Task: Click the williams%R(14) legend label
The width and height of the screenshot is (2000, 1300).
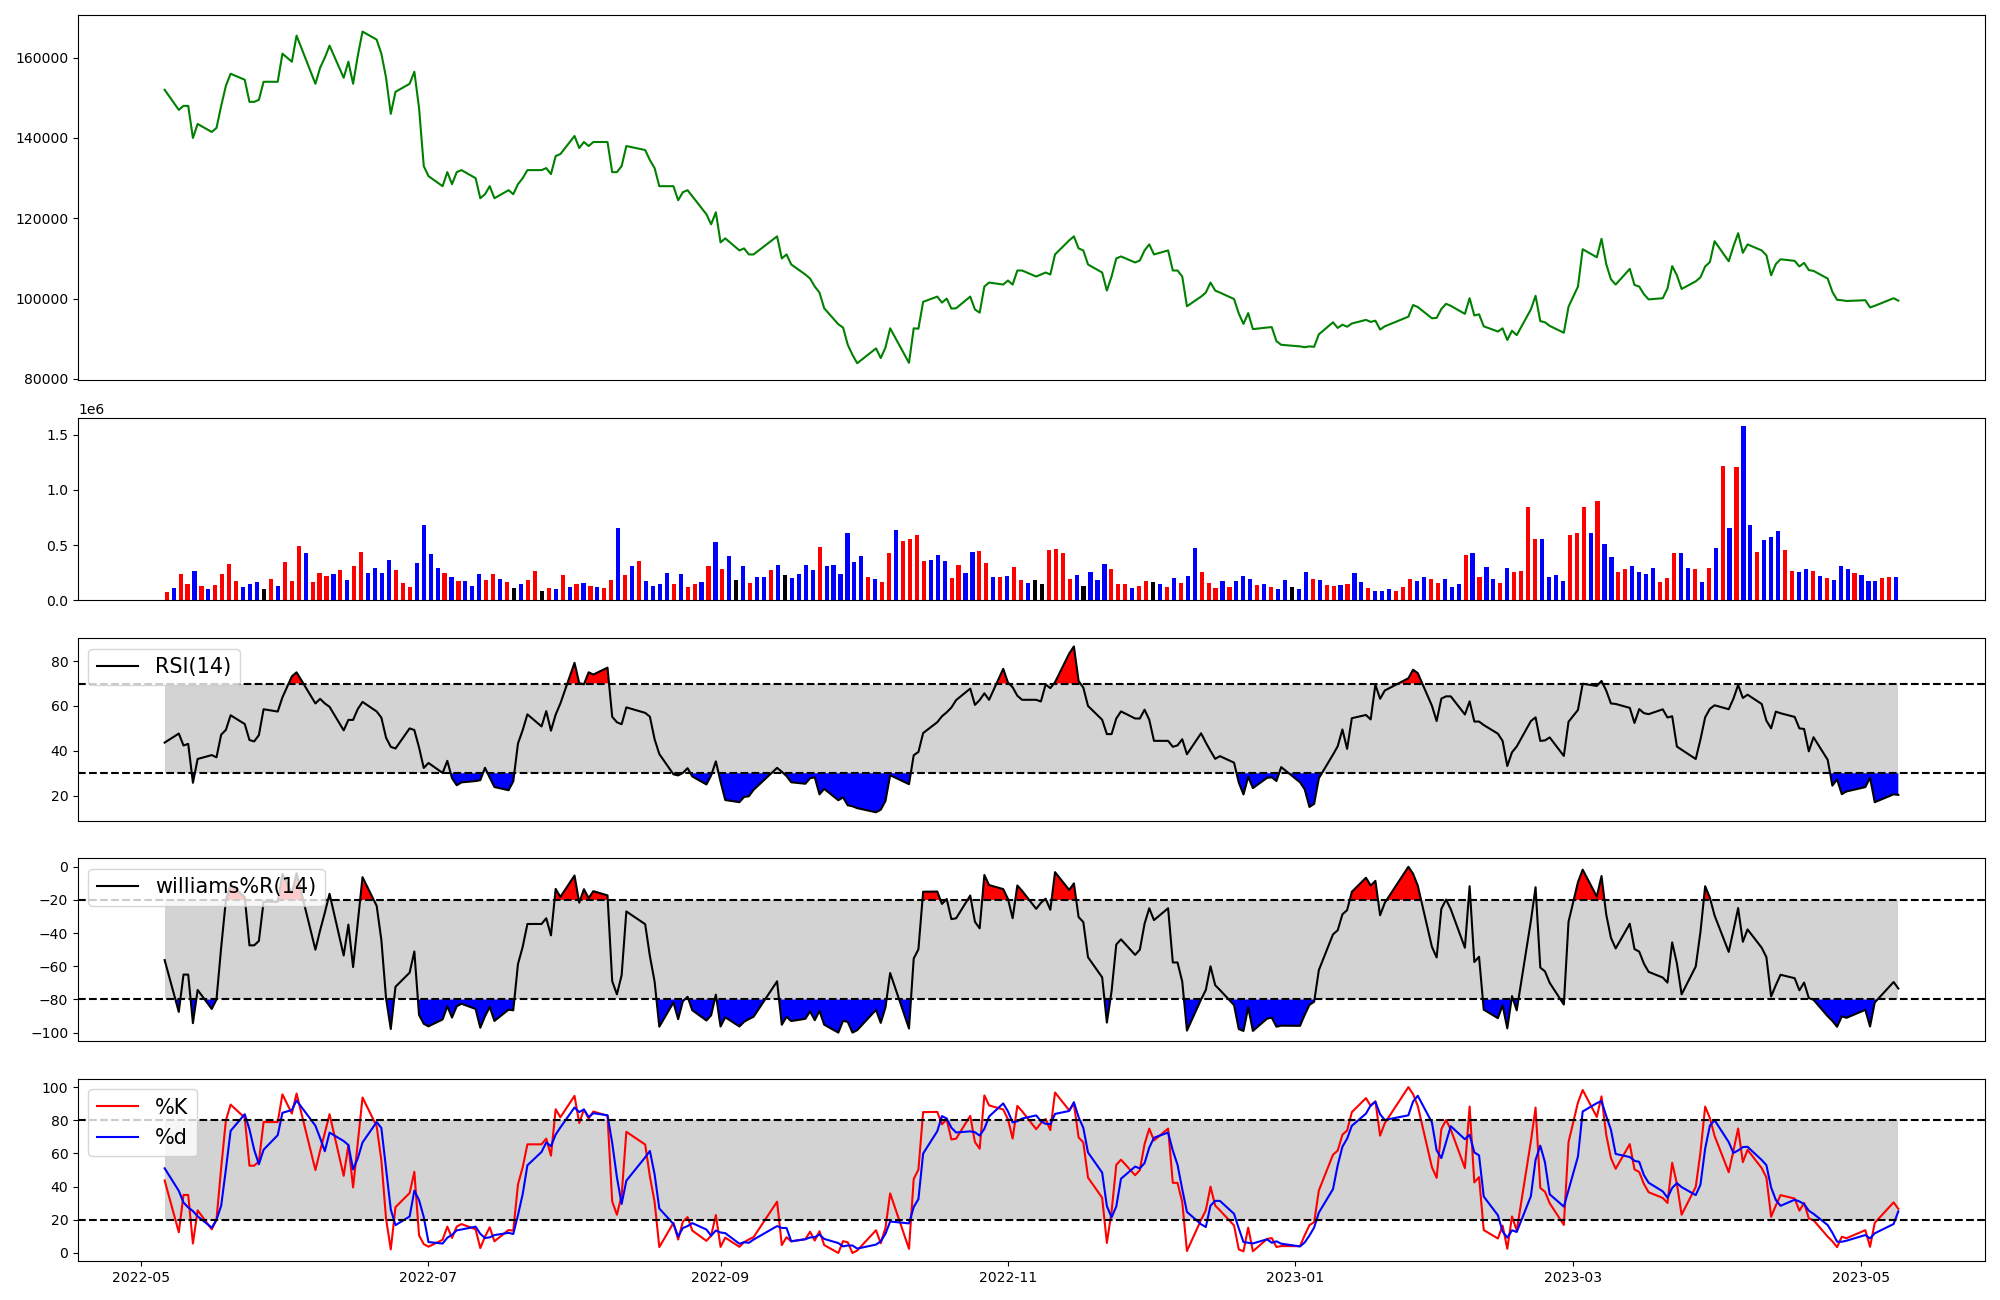Action: (x=235, y=886)
